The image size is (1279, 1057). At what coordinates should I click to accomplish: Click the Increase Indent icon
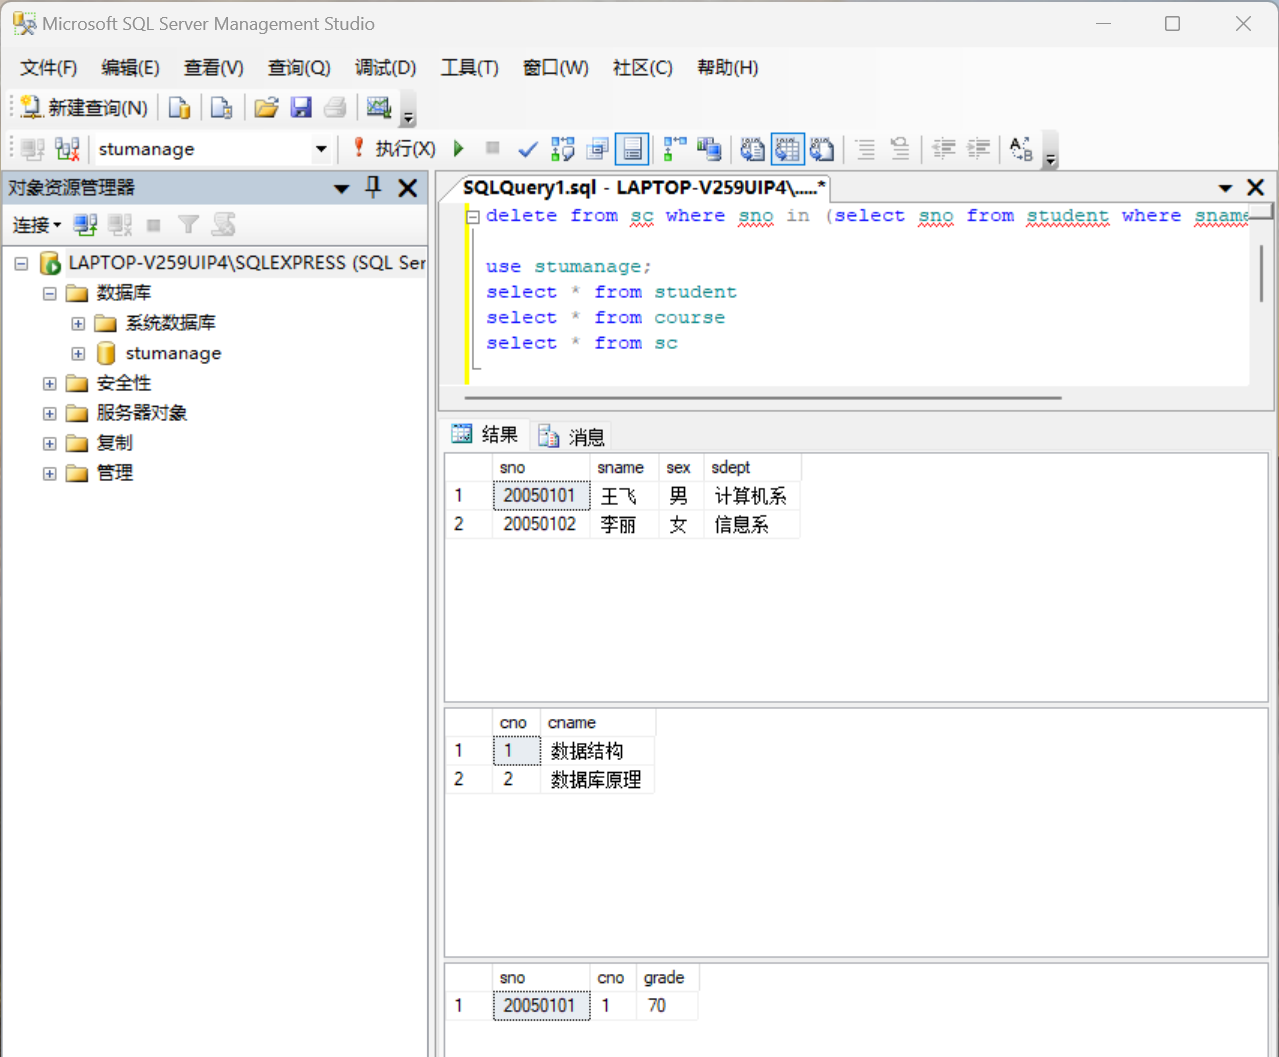pyautogui.click(x=979, y=149)
